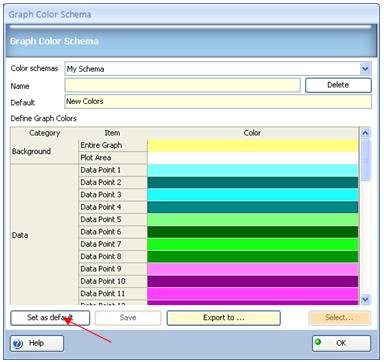This screenshot has width=384, height=362.
Task: Select the Data Point 4 item cell
Action: coord(113,207)
